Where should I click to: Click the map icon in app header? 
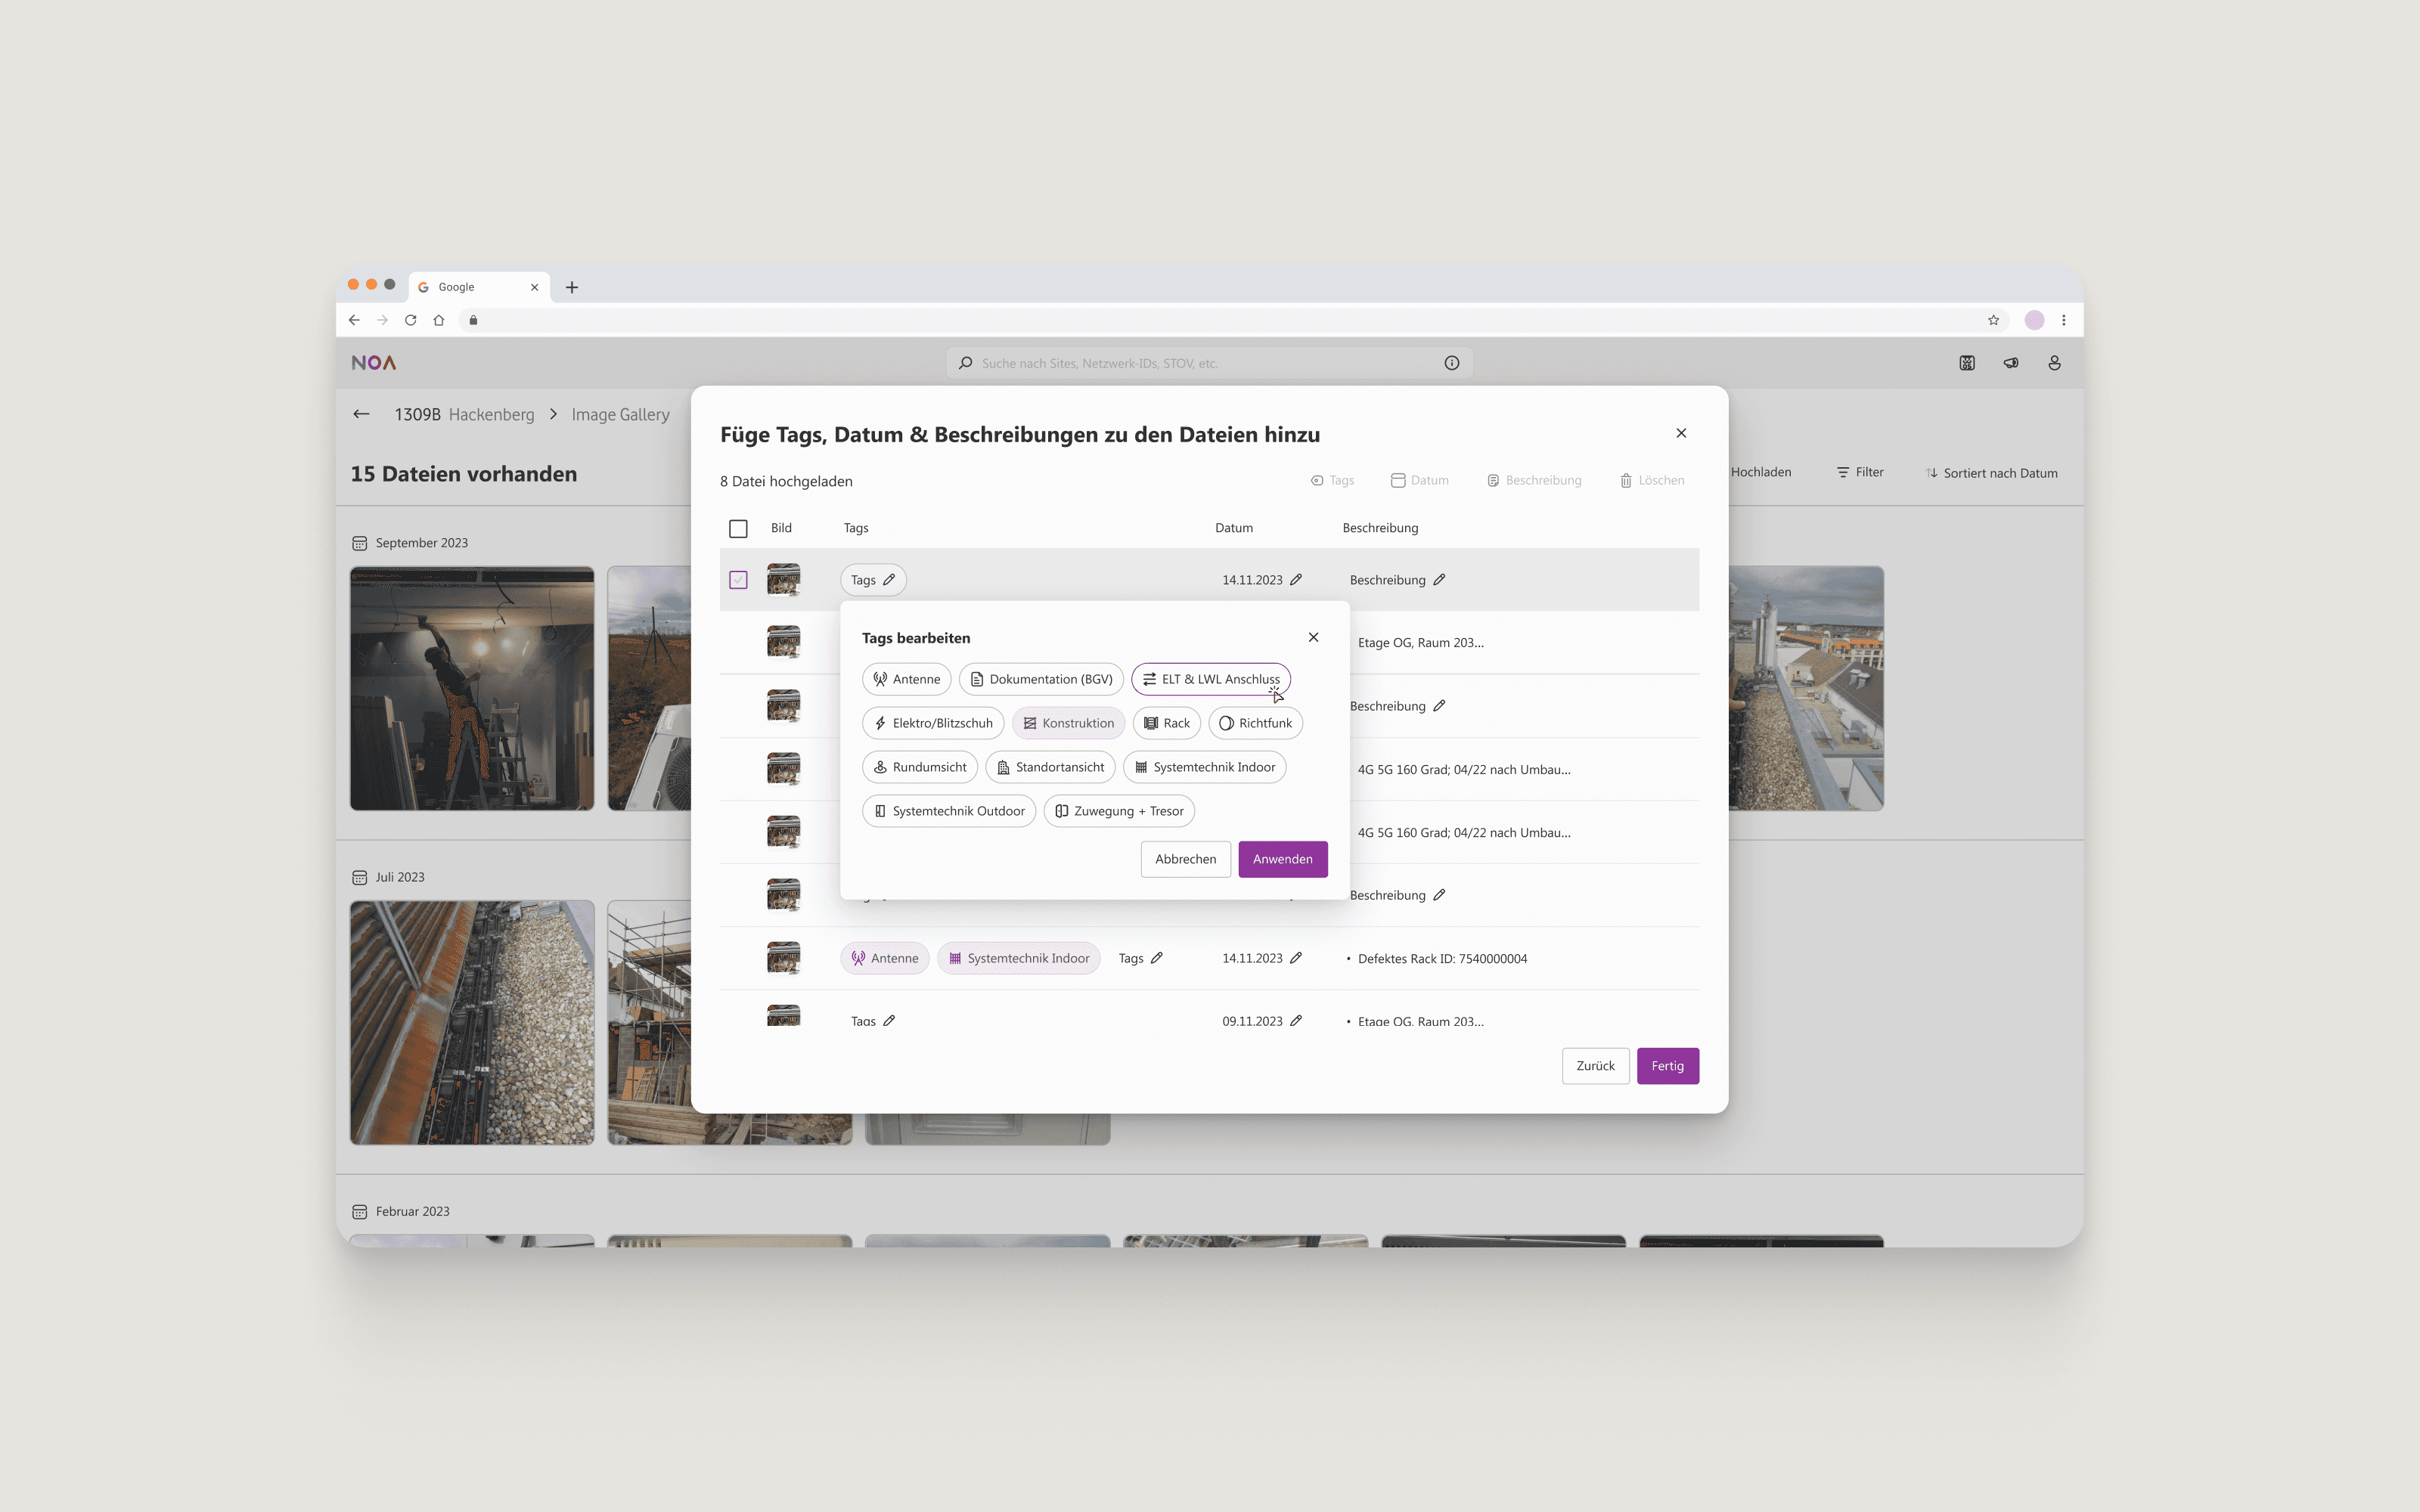[1967, 363]
